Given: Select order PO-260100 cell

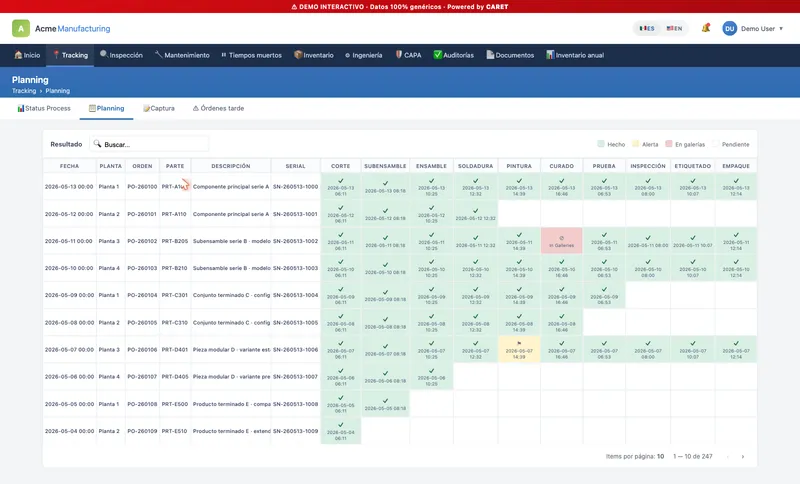Looking at the screenshot, I should click(142, 187).
